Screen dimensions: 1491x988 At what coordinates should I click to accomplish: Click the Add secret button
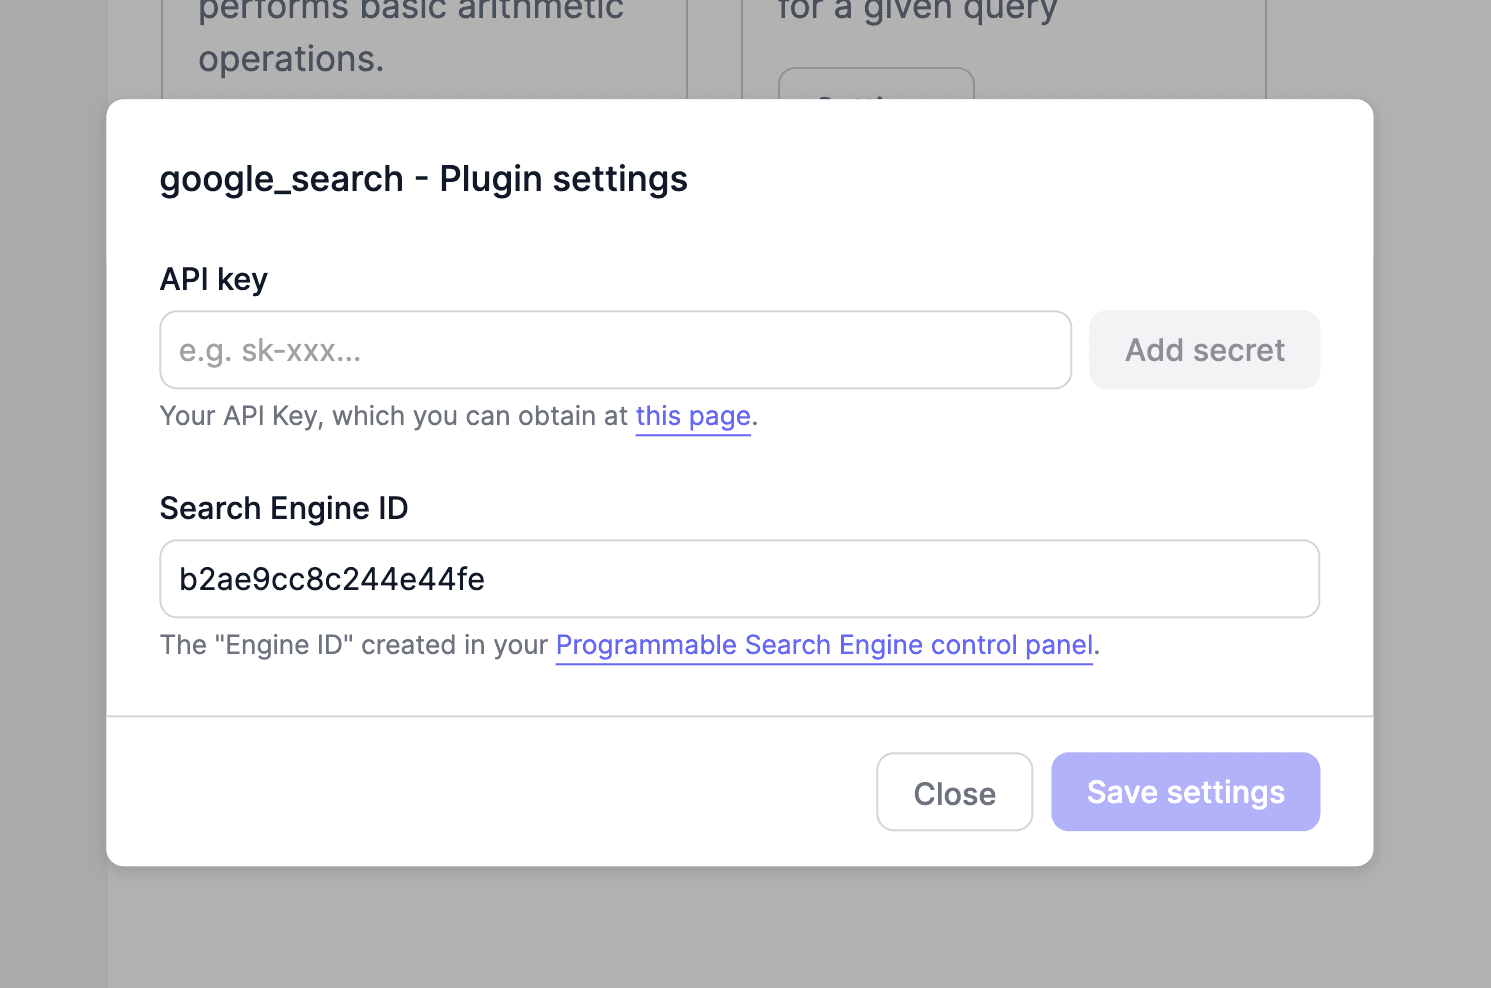coord(1204,350)
